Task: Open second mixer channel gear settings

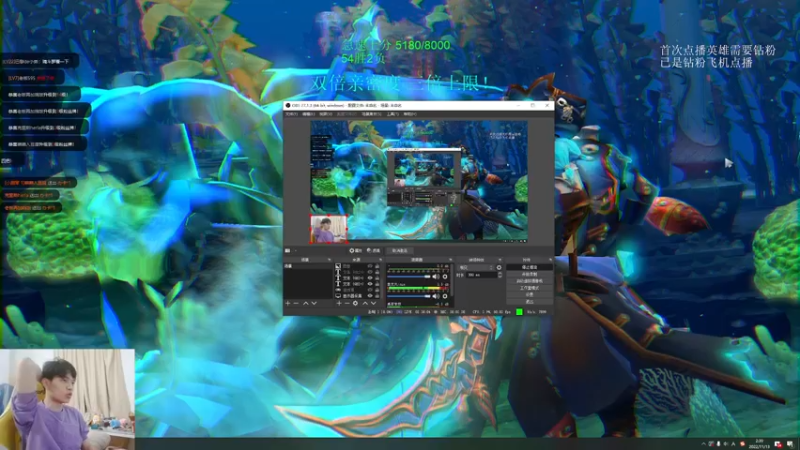Action: coord(445,296)
